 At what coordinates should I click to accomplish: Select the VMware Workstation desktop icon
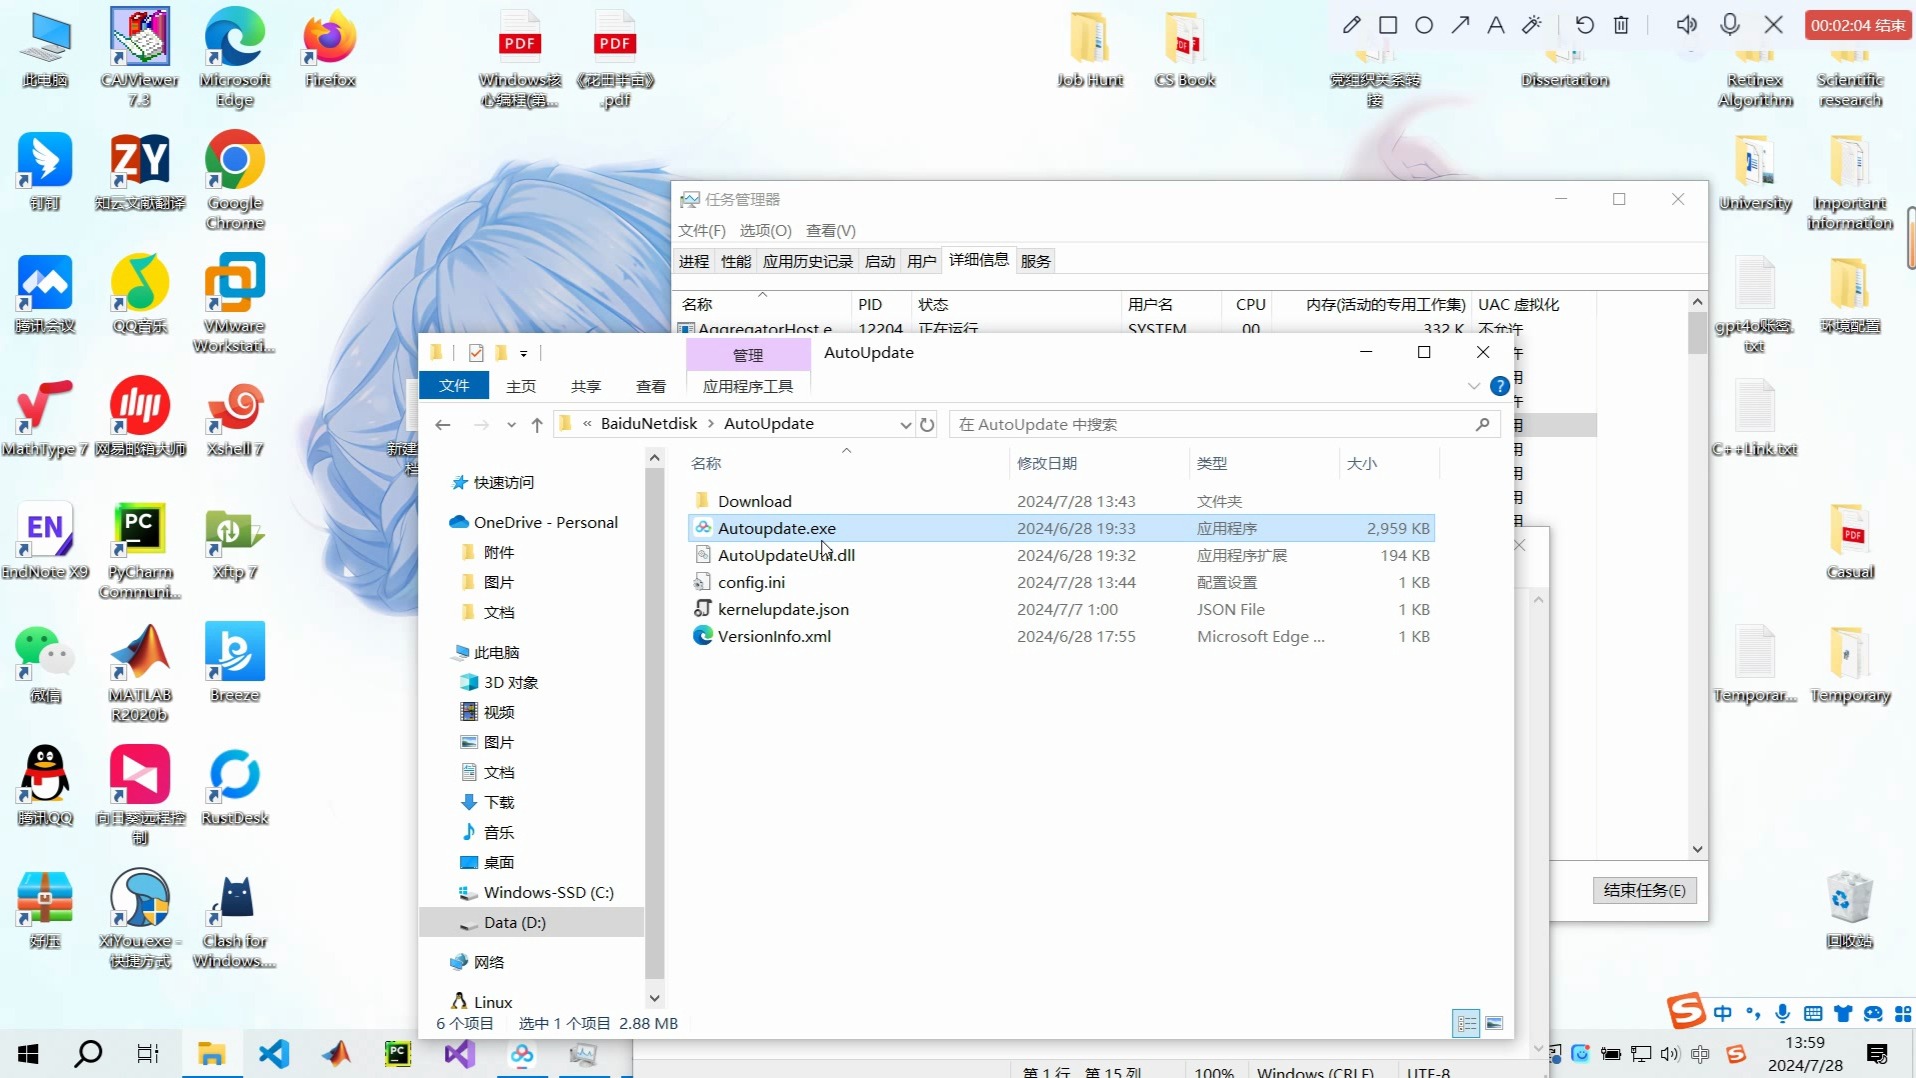[x=235, y=304]
